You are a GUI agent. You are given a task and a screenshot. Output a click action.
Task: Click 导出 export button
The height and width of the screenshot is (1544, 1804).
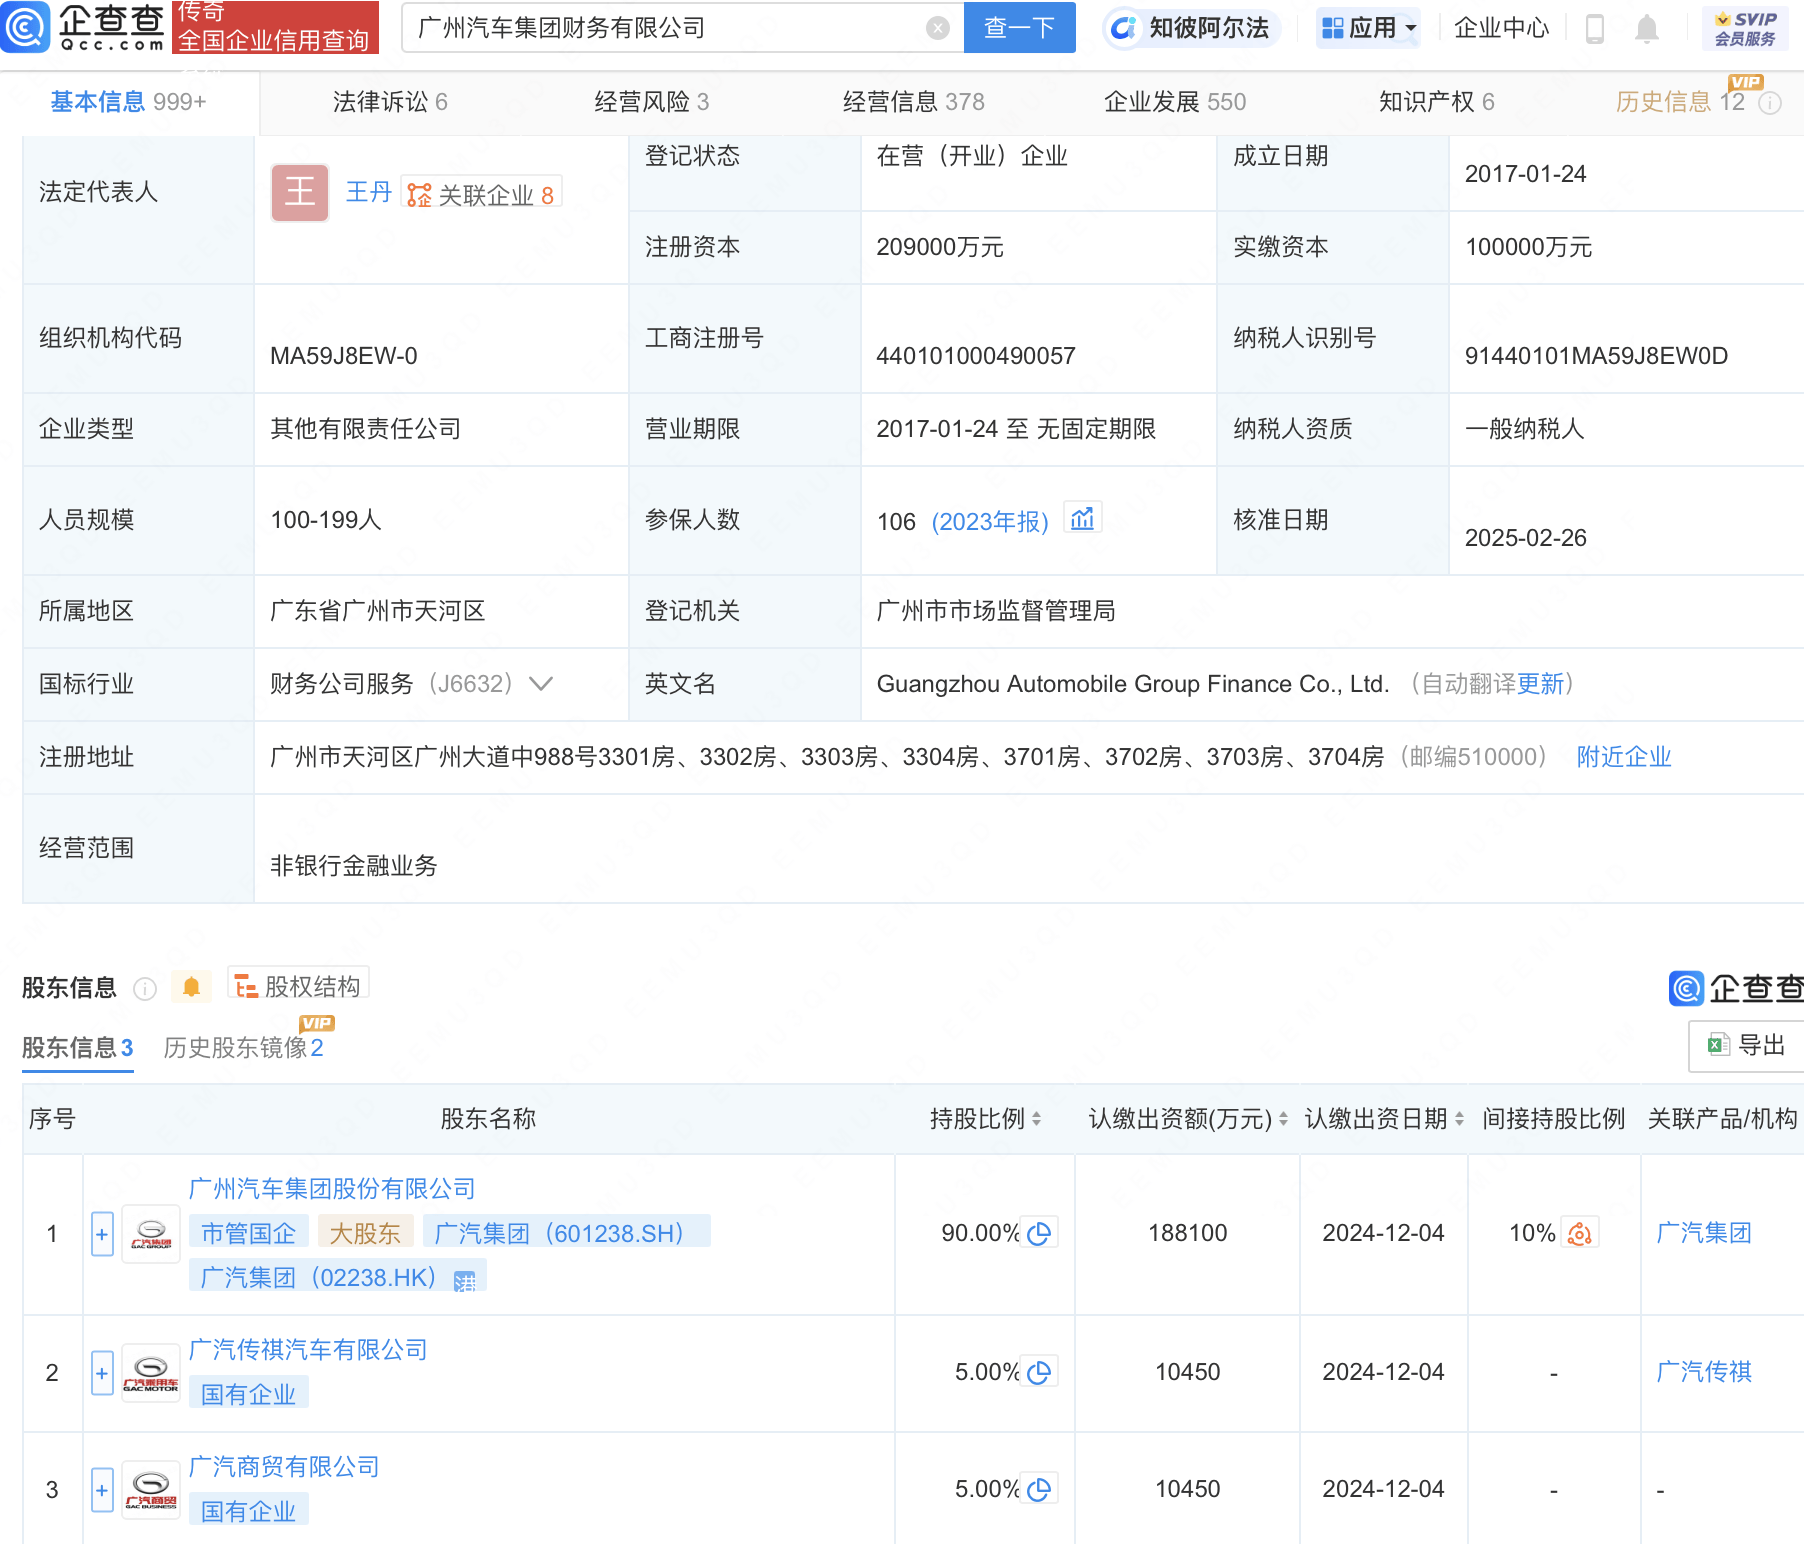click(x=1746, y=1045)
